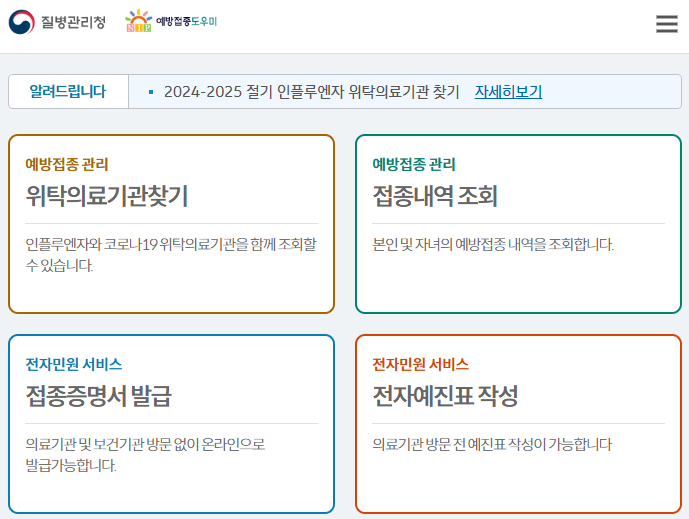The height and width of the screenshot is (519, 689).
Task: Open the 접종증명서 발급 card
Action: coord(171,424)
